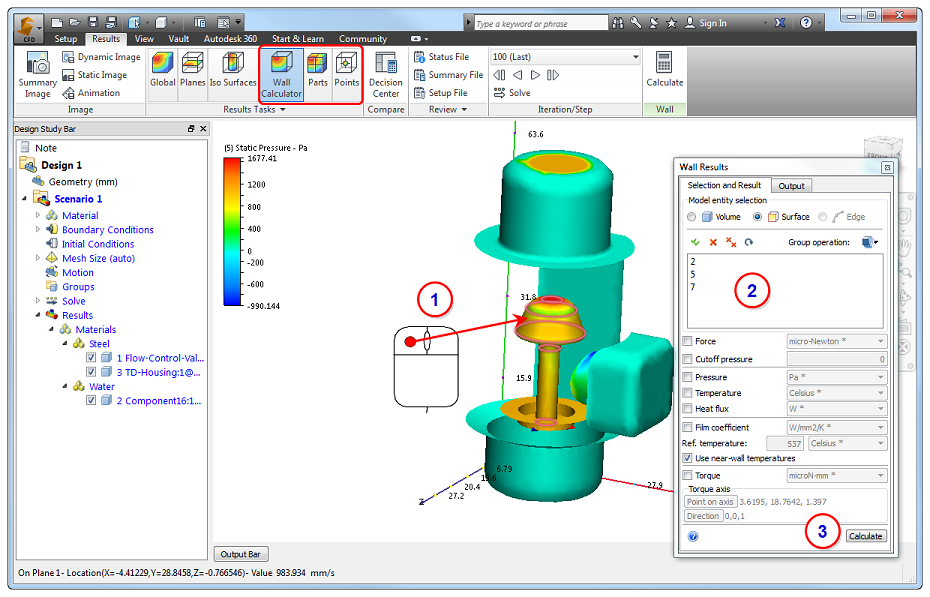
Task: Enable the Film coefficient checkbox
Action: [687, 427]
